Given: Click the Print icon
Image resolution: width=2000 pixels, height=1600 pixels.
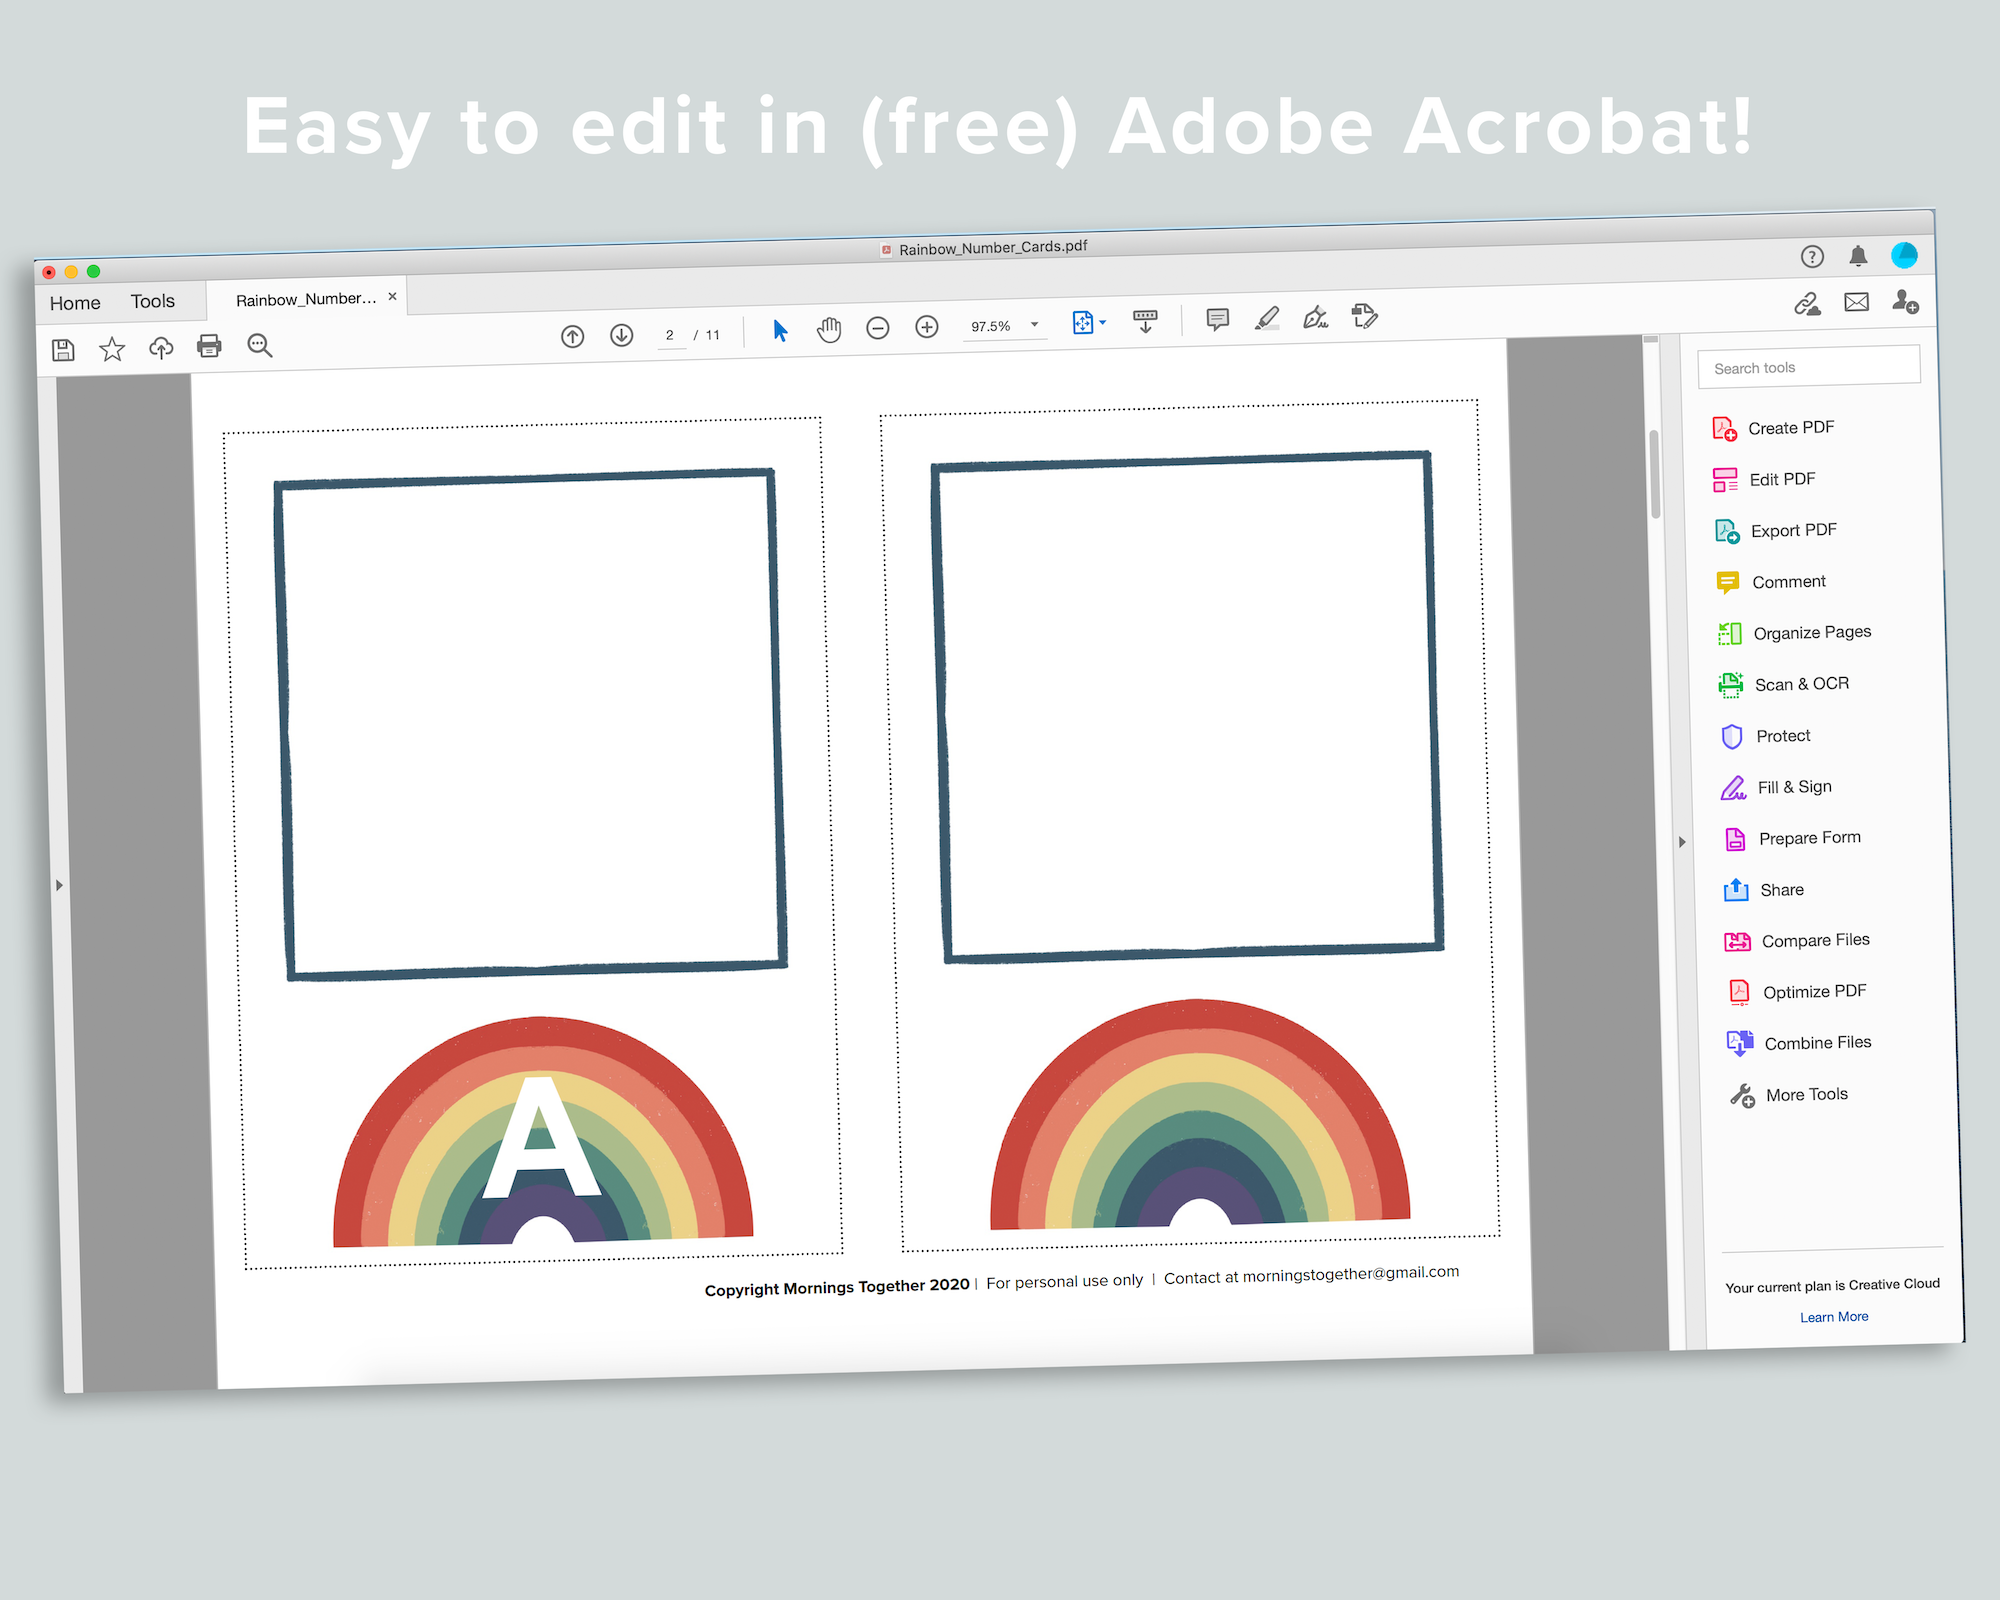Looking at the screenshot, I should 209,346.
